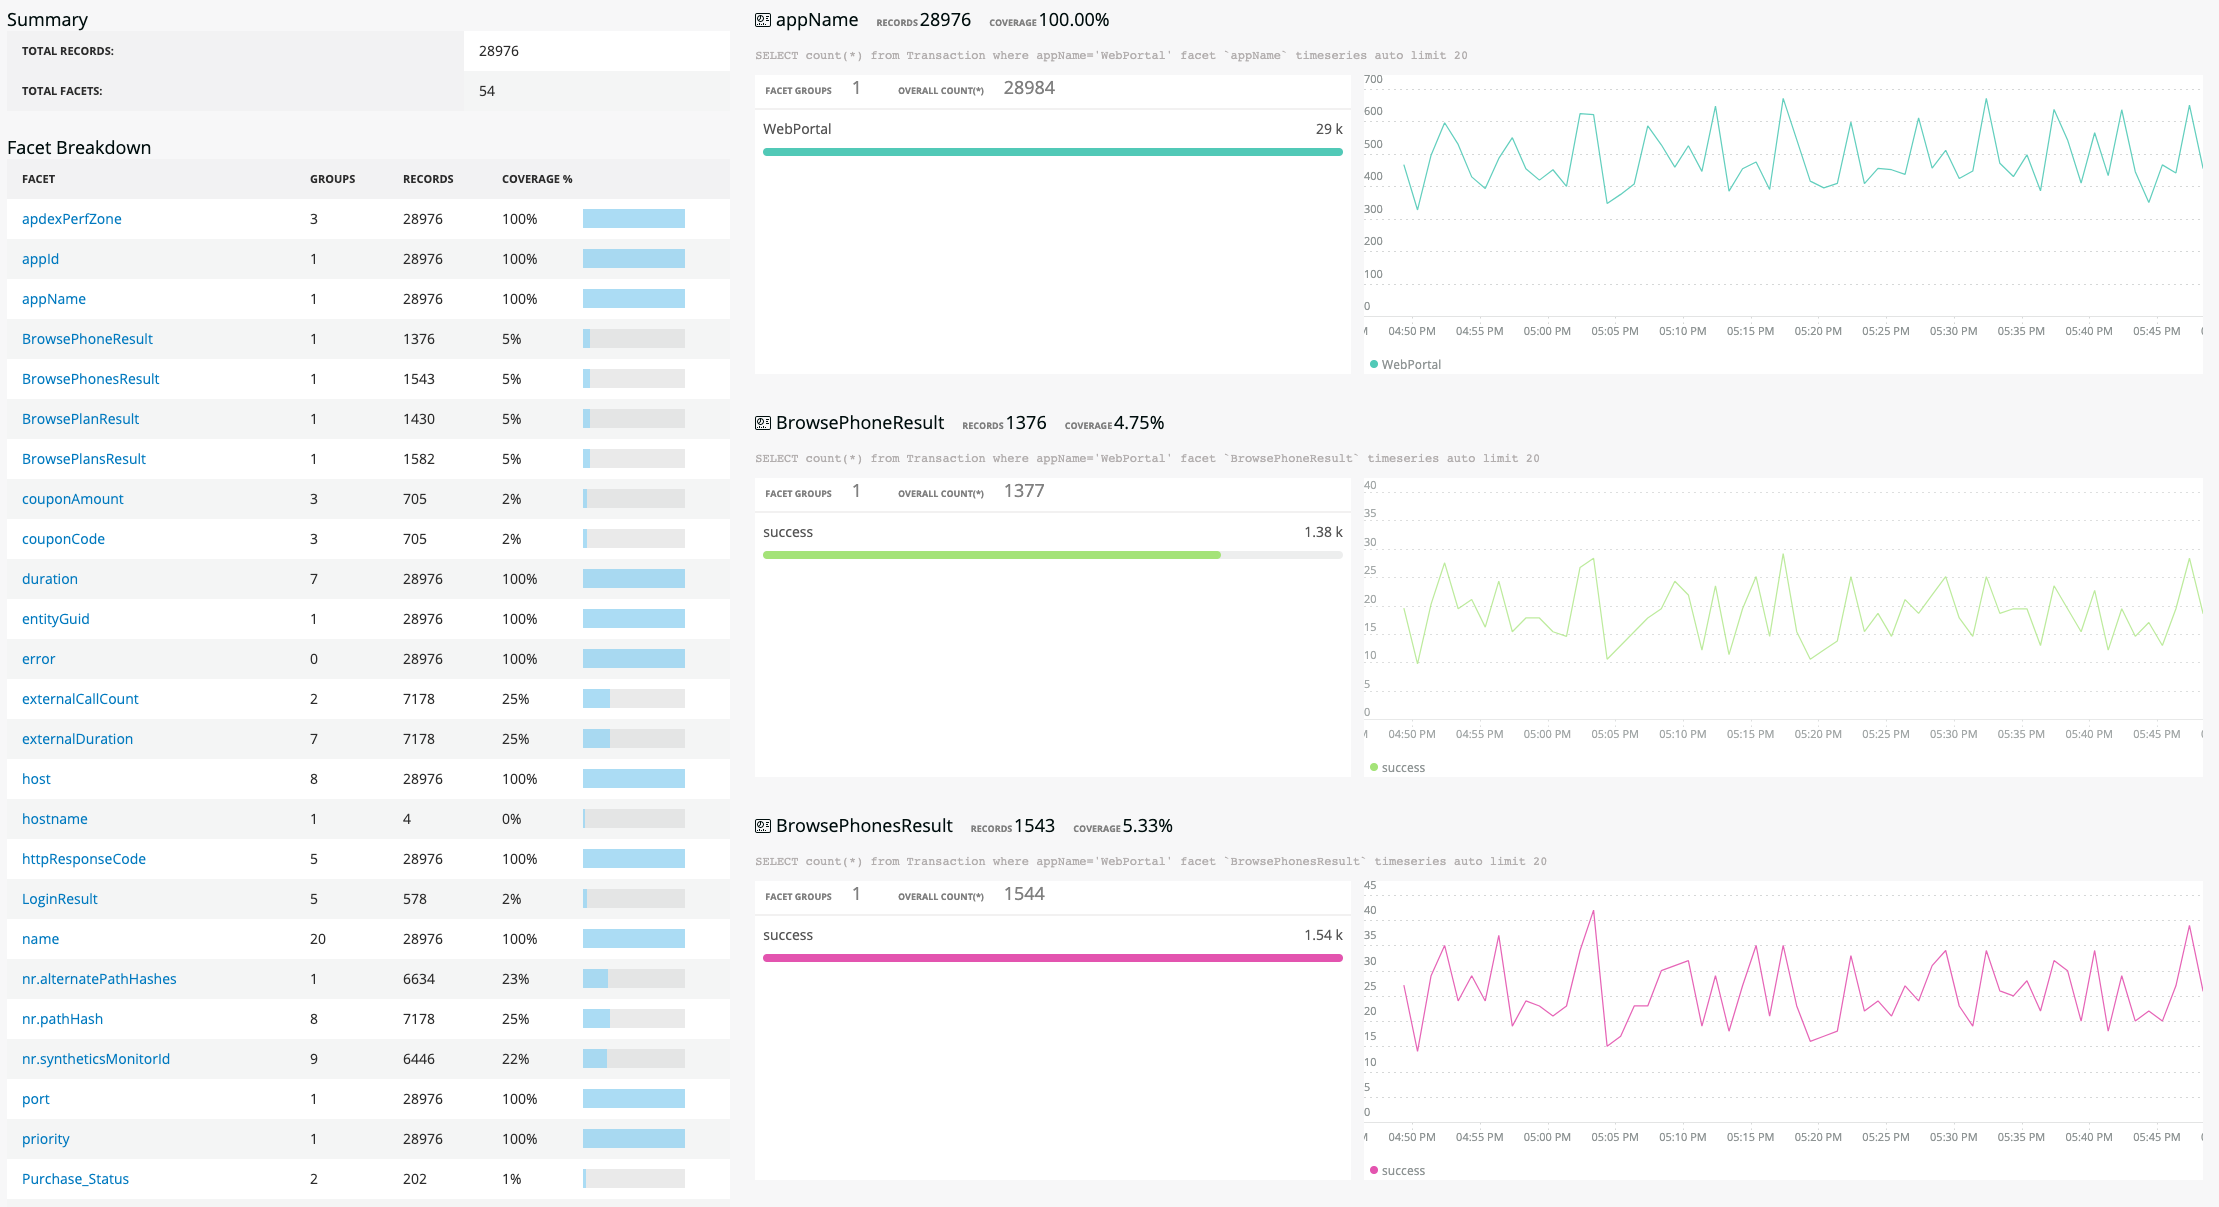
Task: Open the LoginResult facet link
Action: (x=60, y=899)
